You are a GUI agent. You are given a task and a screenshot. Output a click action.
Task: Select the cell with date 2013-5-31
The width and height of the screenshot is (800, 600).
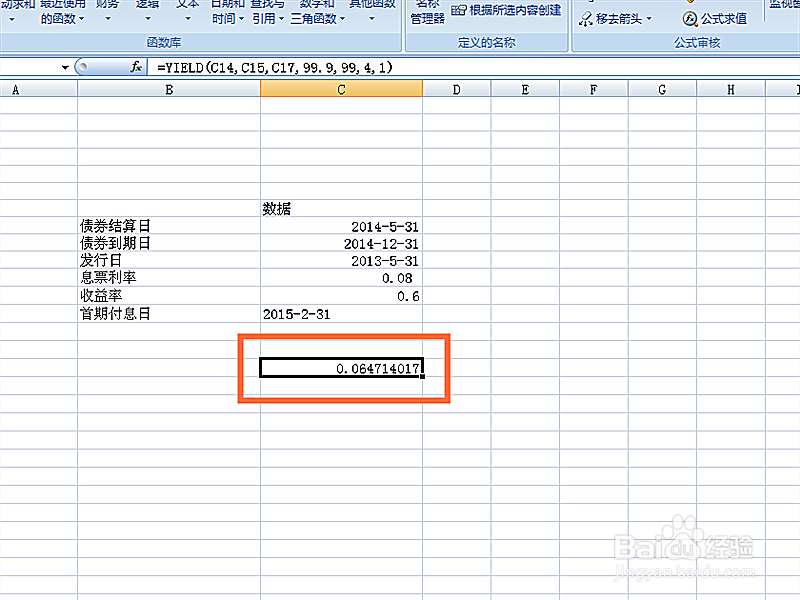pyautogui.click(x=341, y=261)
